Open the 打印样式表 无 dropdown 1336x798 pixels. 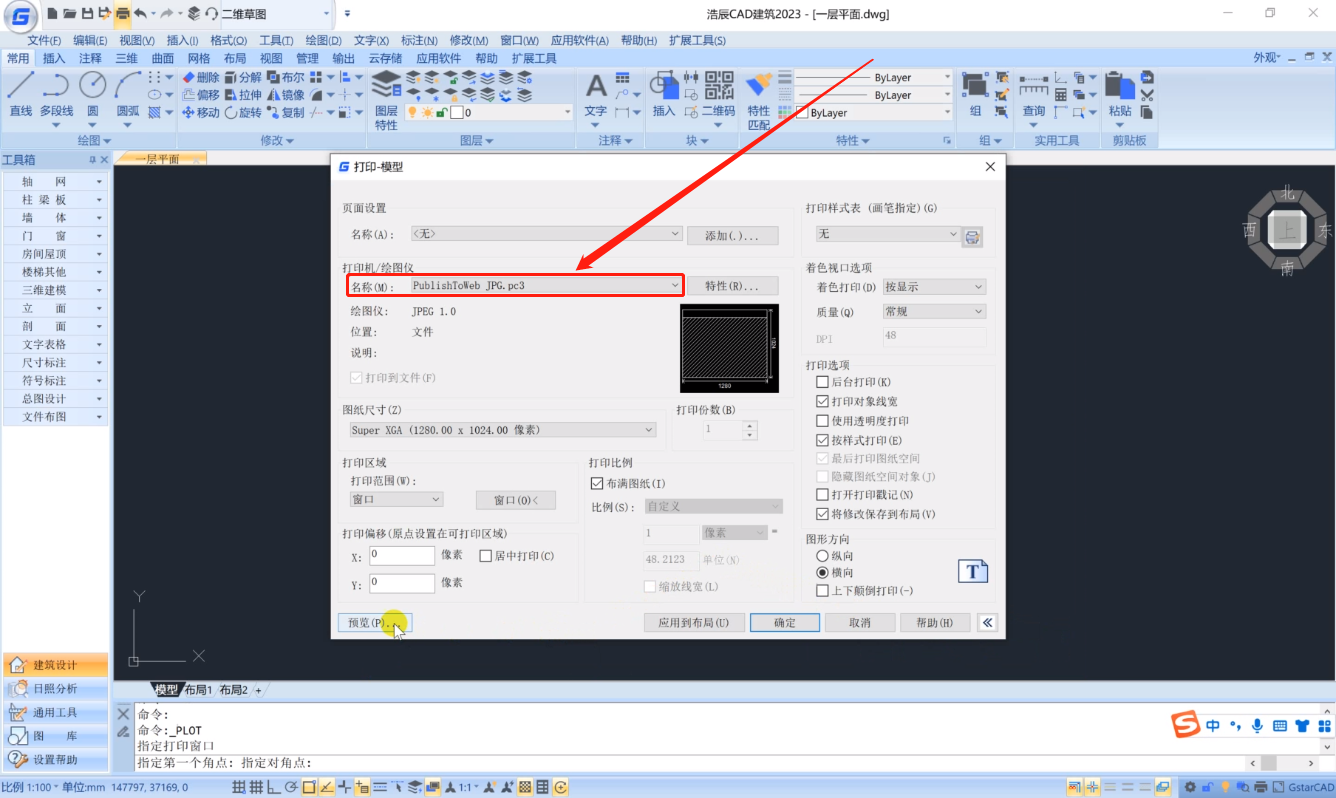pyautogui.click(x=888, y=233)
